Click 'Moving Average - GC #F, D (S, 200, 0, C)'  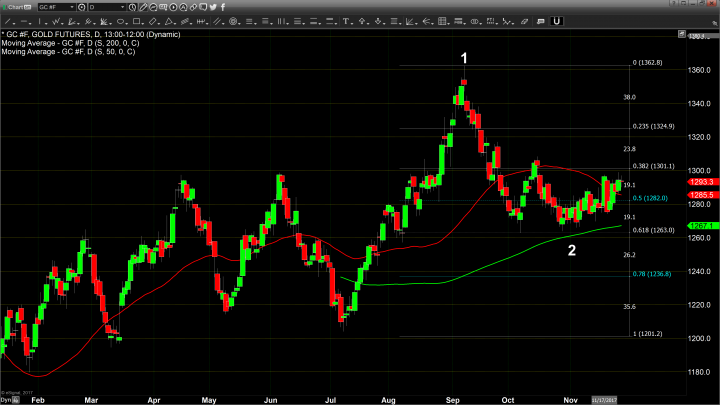(x=70, y=43)
